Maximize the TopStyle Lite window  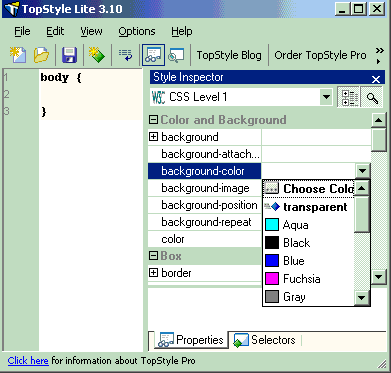click(359, 8)
